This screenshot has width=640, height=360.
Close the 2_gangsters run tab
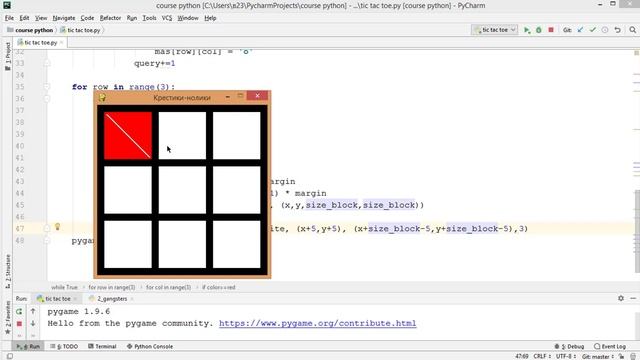tap(132, 299)
